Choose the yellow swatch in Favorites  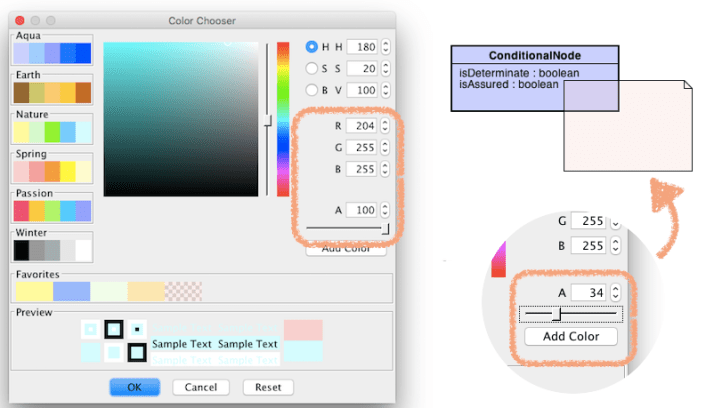(32, 291)
